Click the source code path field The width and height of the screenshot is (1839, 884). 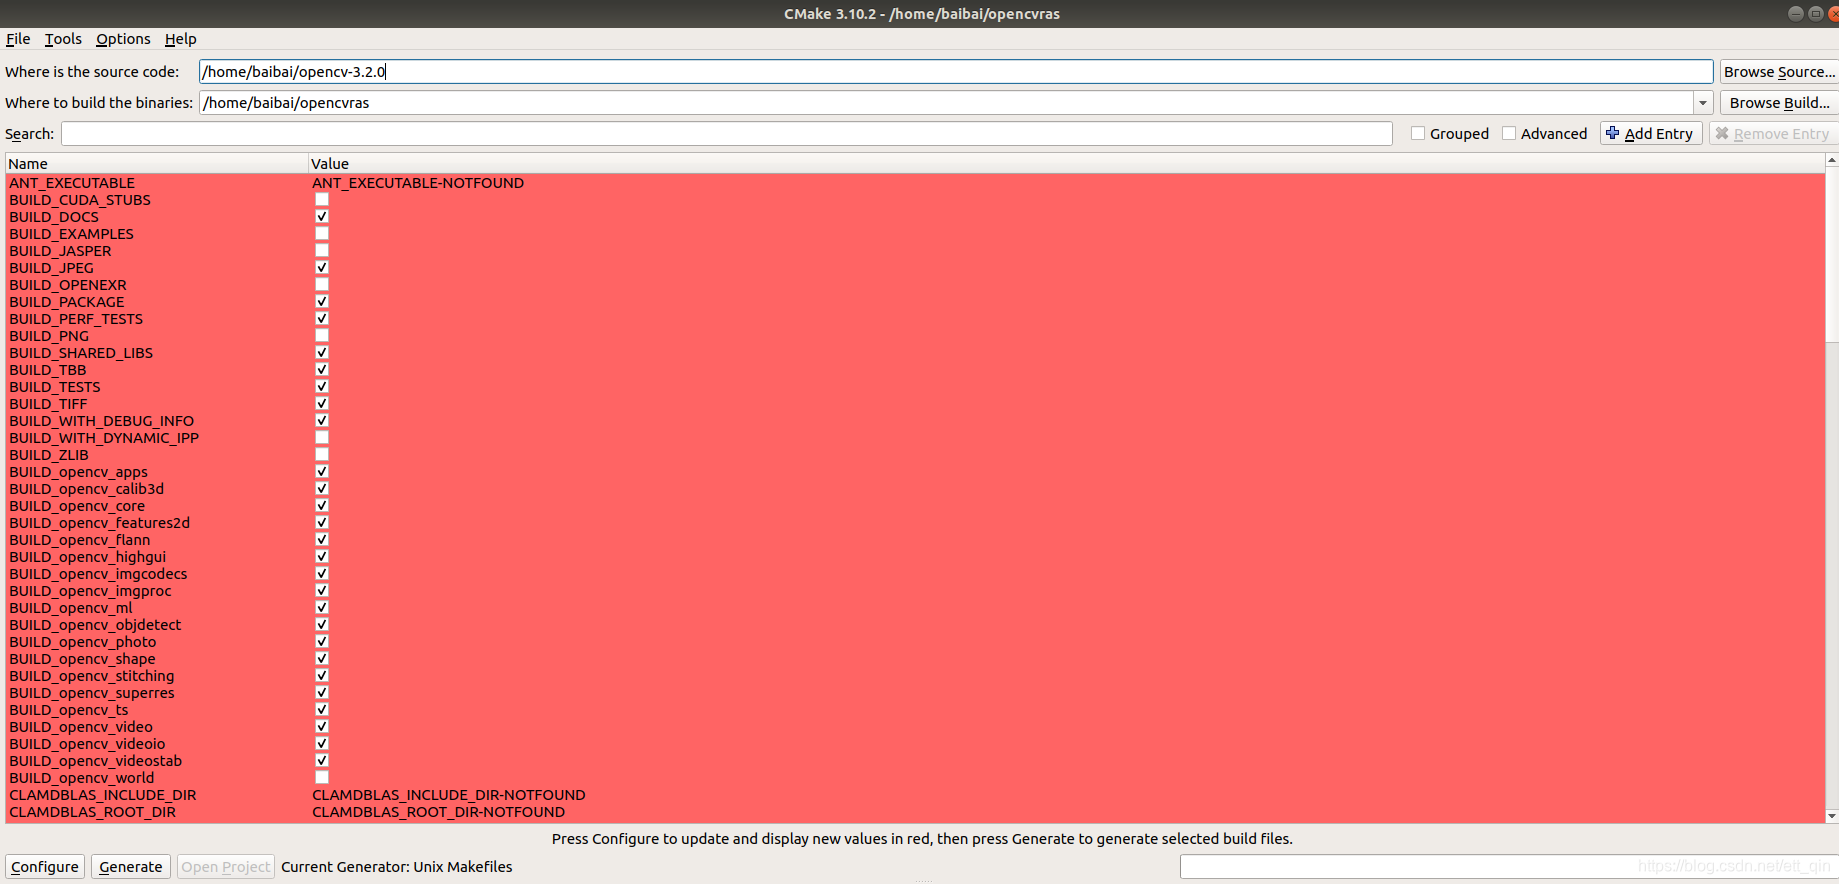point(956,72)
